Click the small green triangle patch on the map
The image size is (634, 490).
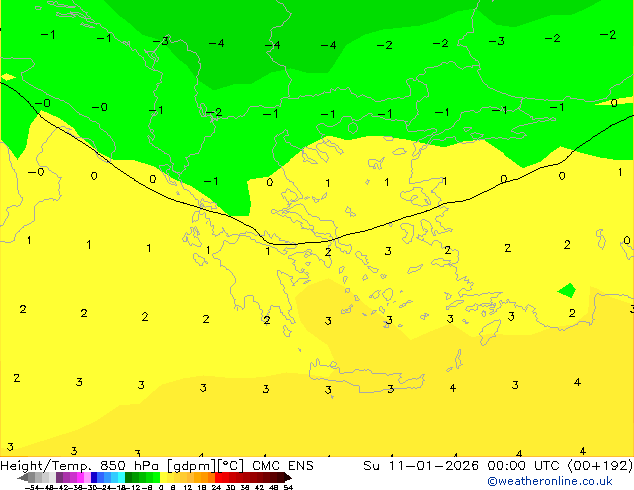tap(568, 290)
